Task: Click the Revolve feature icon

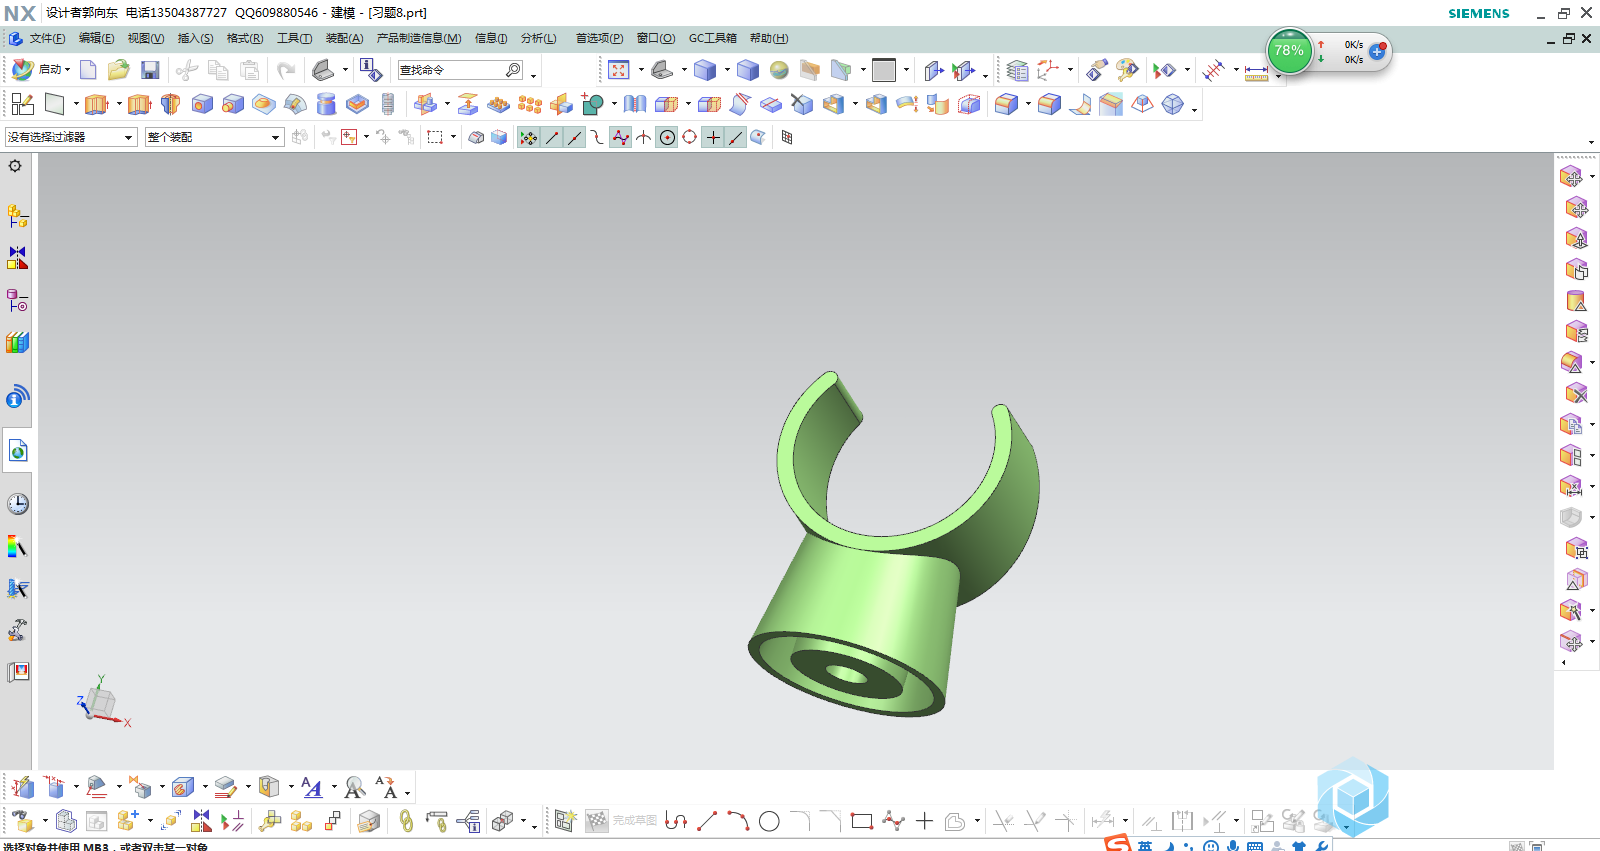Action: [x=170, y=104]
